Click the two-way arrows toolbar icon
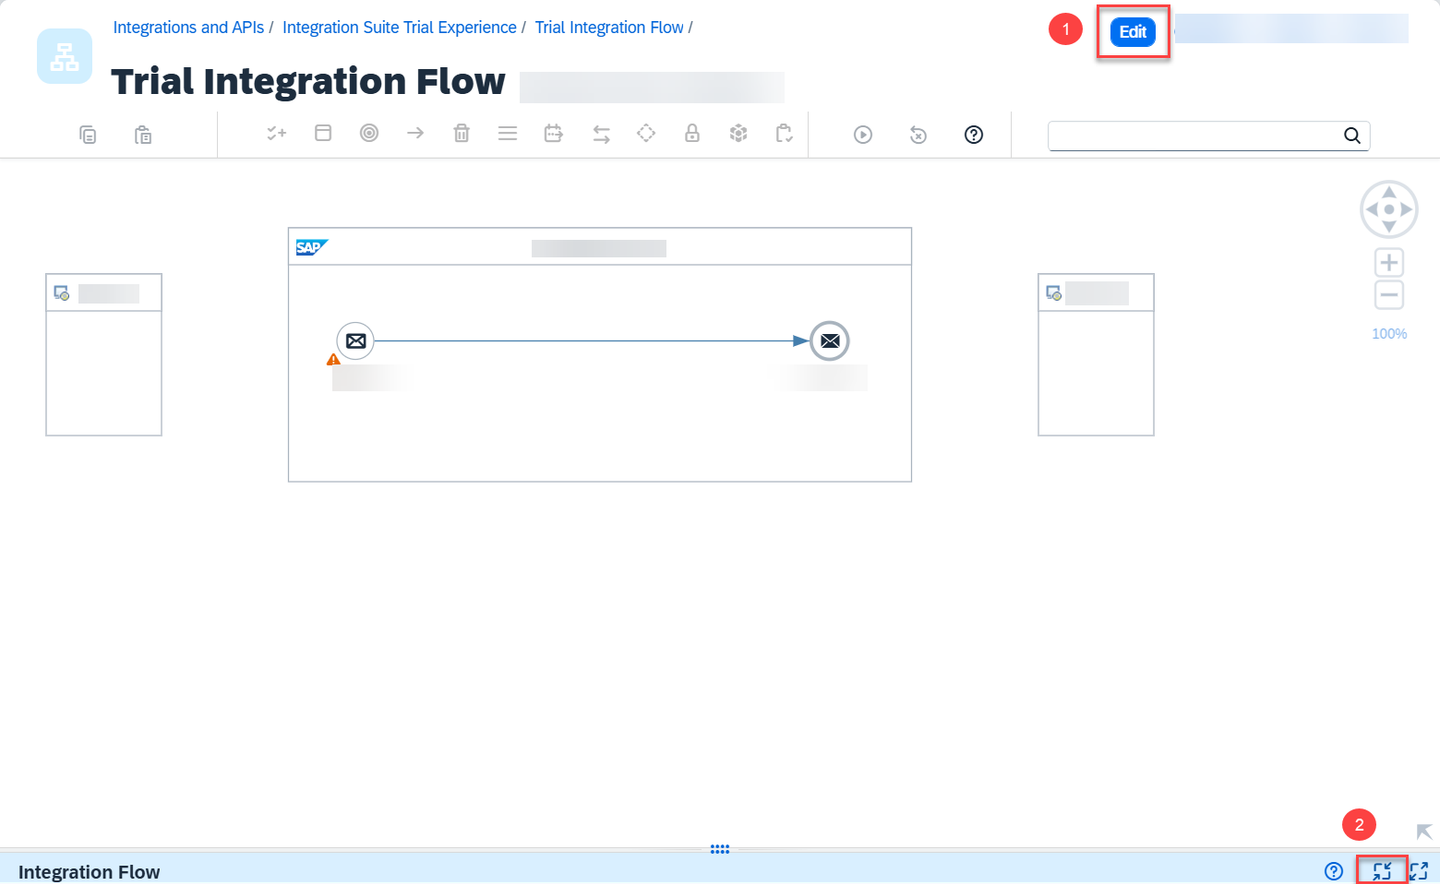The height and width of the screenshot is (884, 1440). [x=601, y=134]
